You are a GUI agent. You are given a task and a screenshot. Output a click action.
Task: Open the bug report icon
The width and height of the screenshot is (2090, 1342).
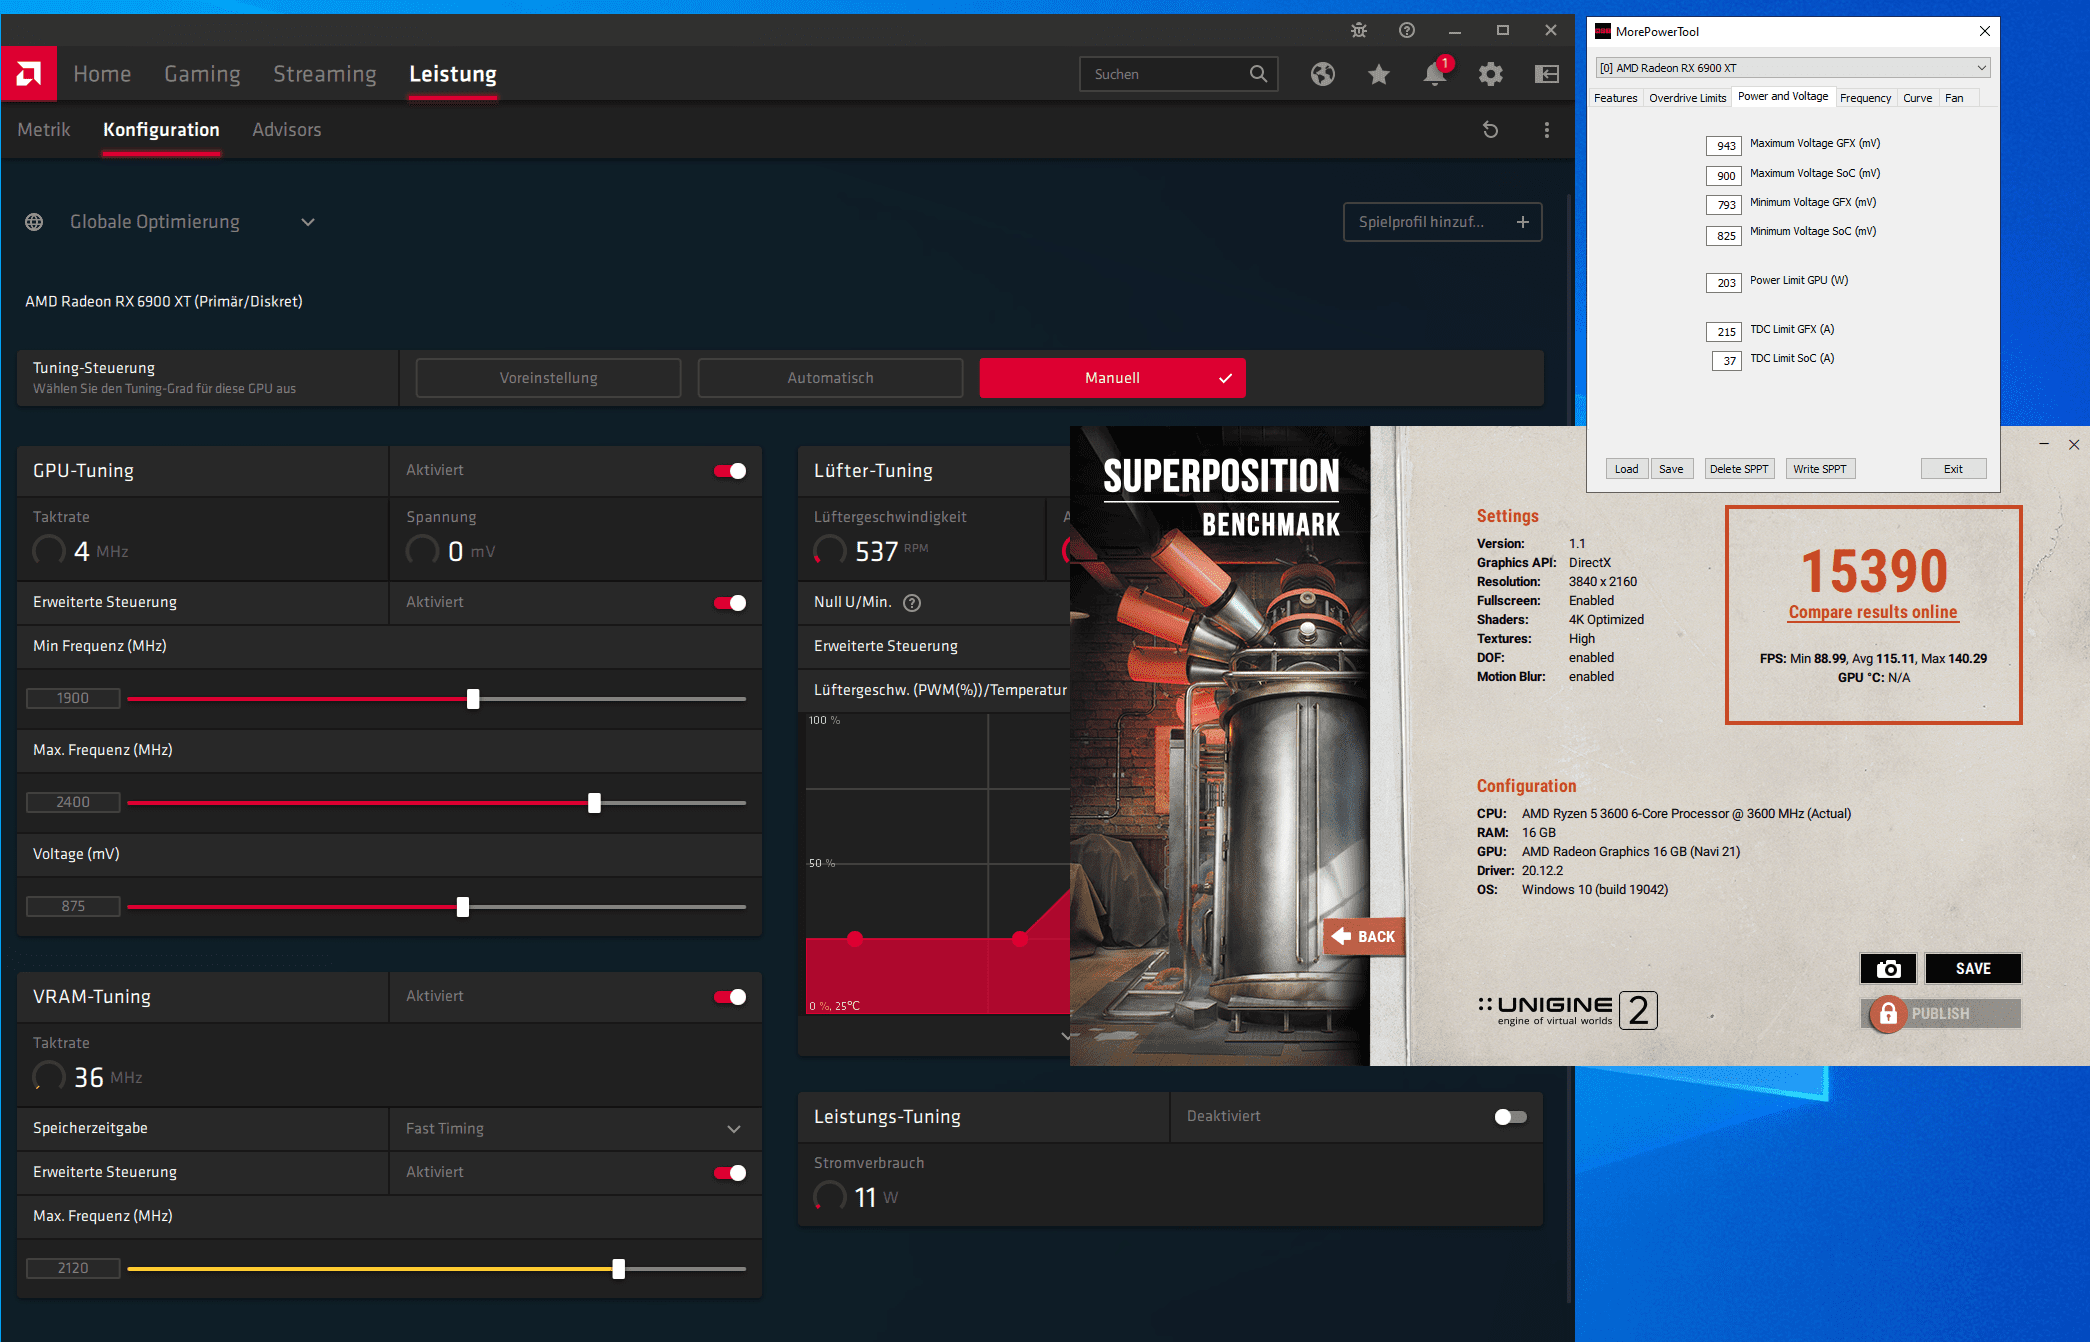click(1358, 30)
